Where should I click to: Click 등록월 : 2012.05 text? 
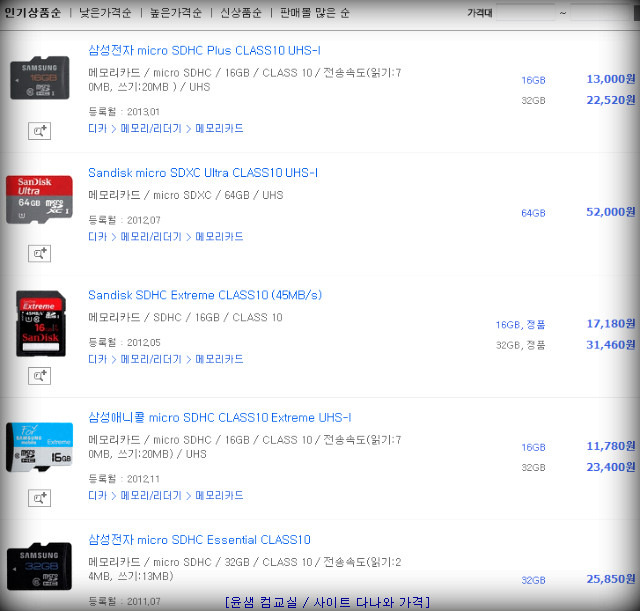pos(124,342)
